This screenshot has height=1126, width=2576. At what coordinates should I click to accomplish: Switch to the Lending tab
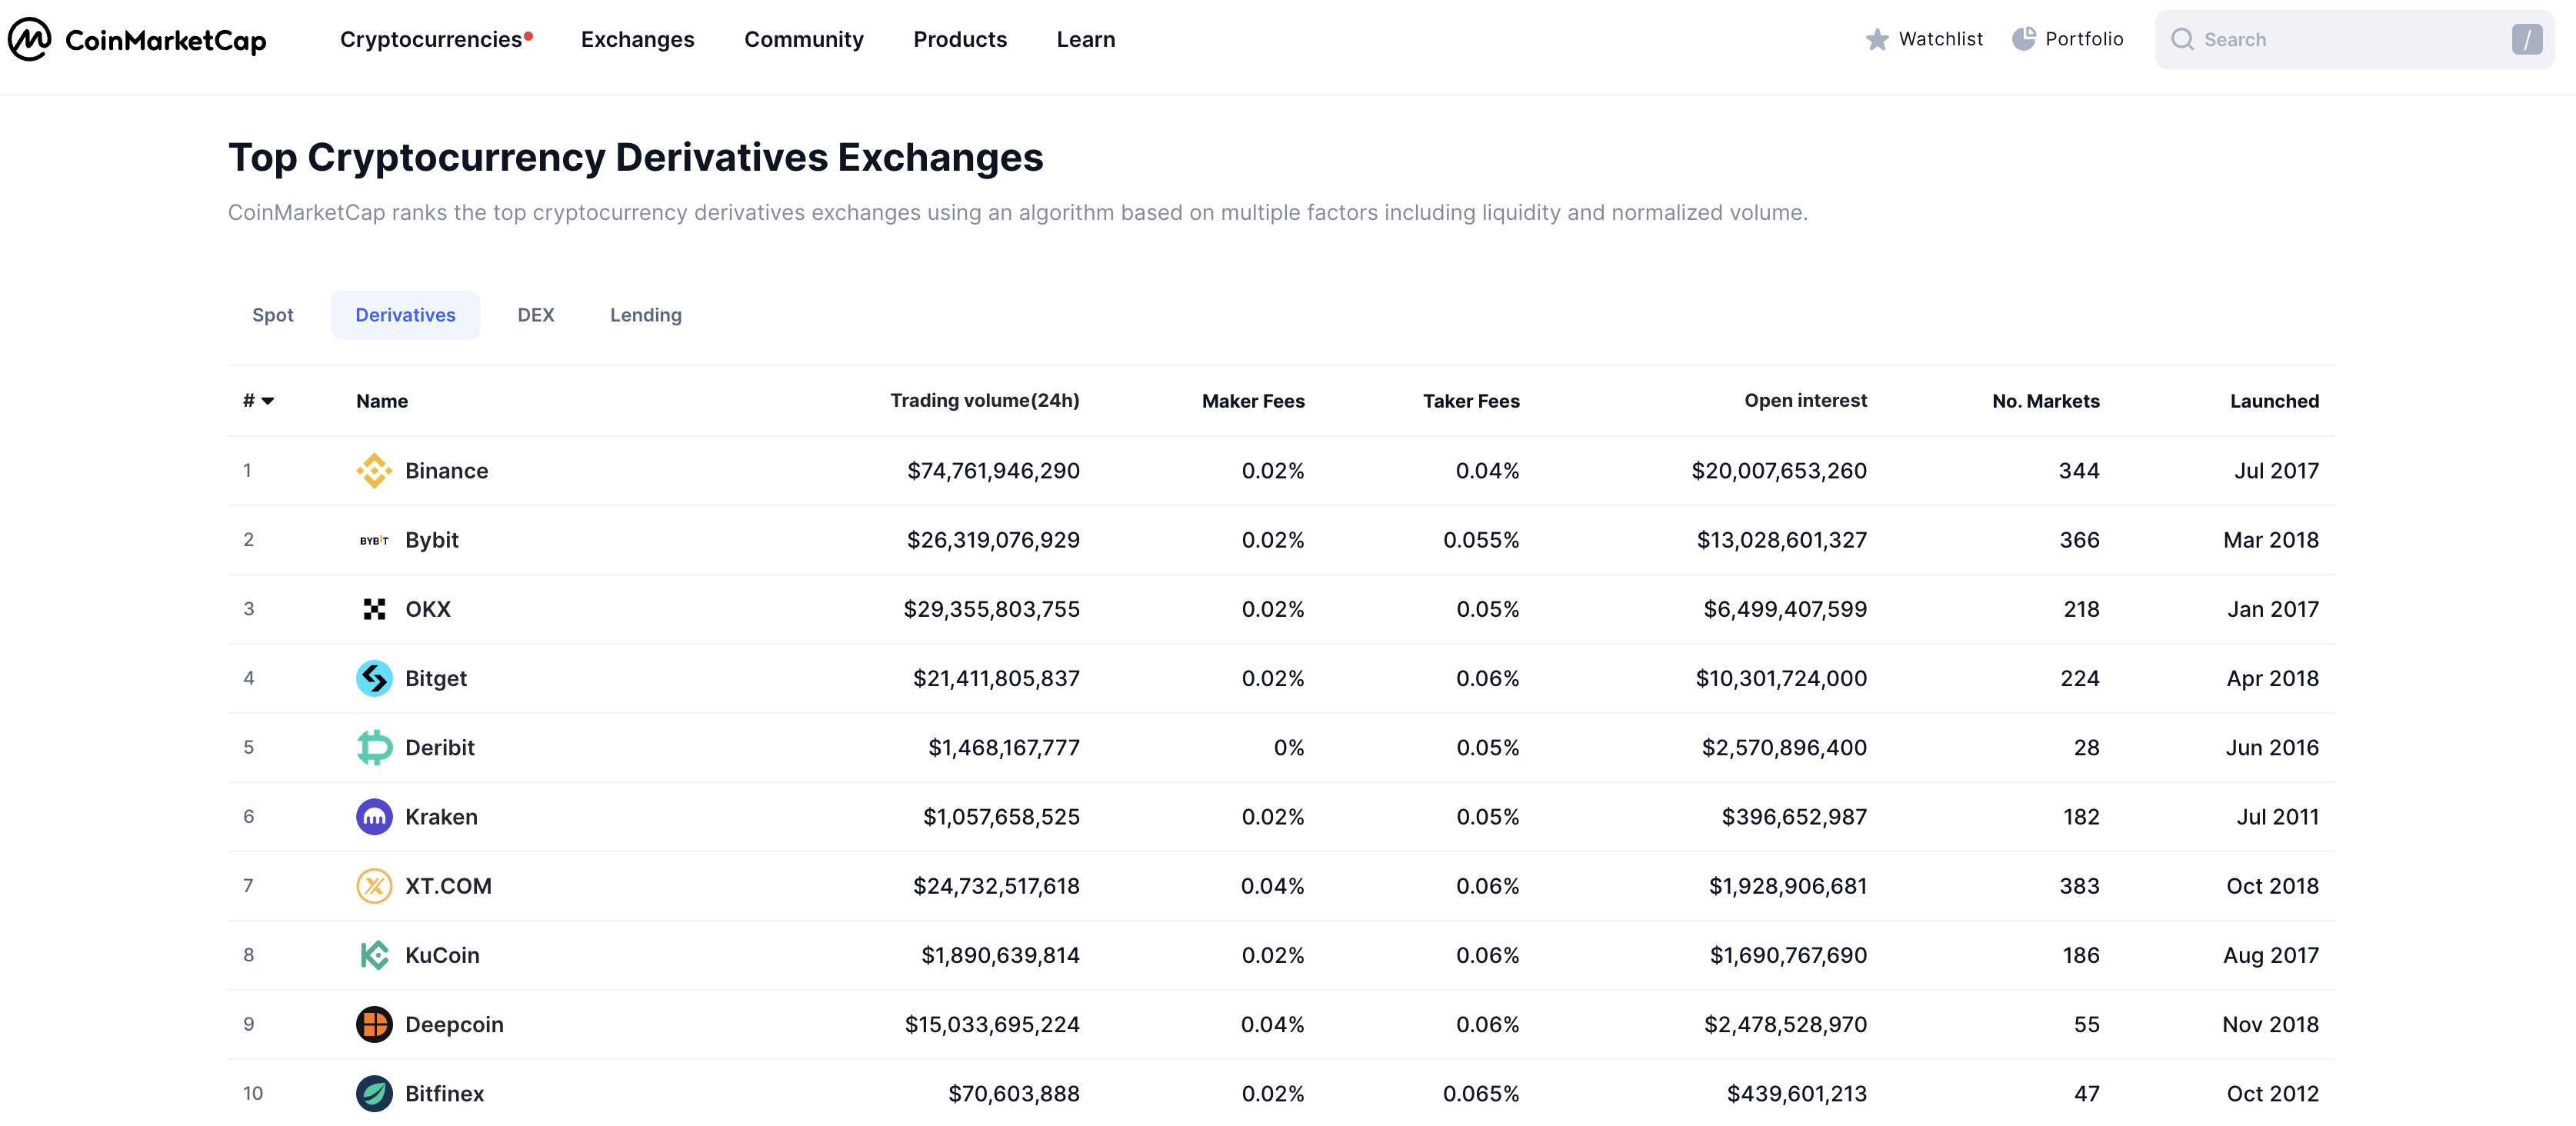(646, 315)
